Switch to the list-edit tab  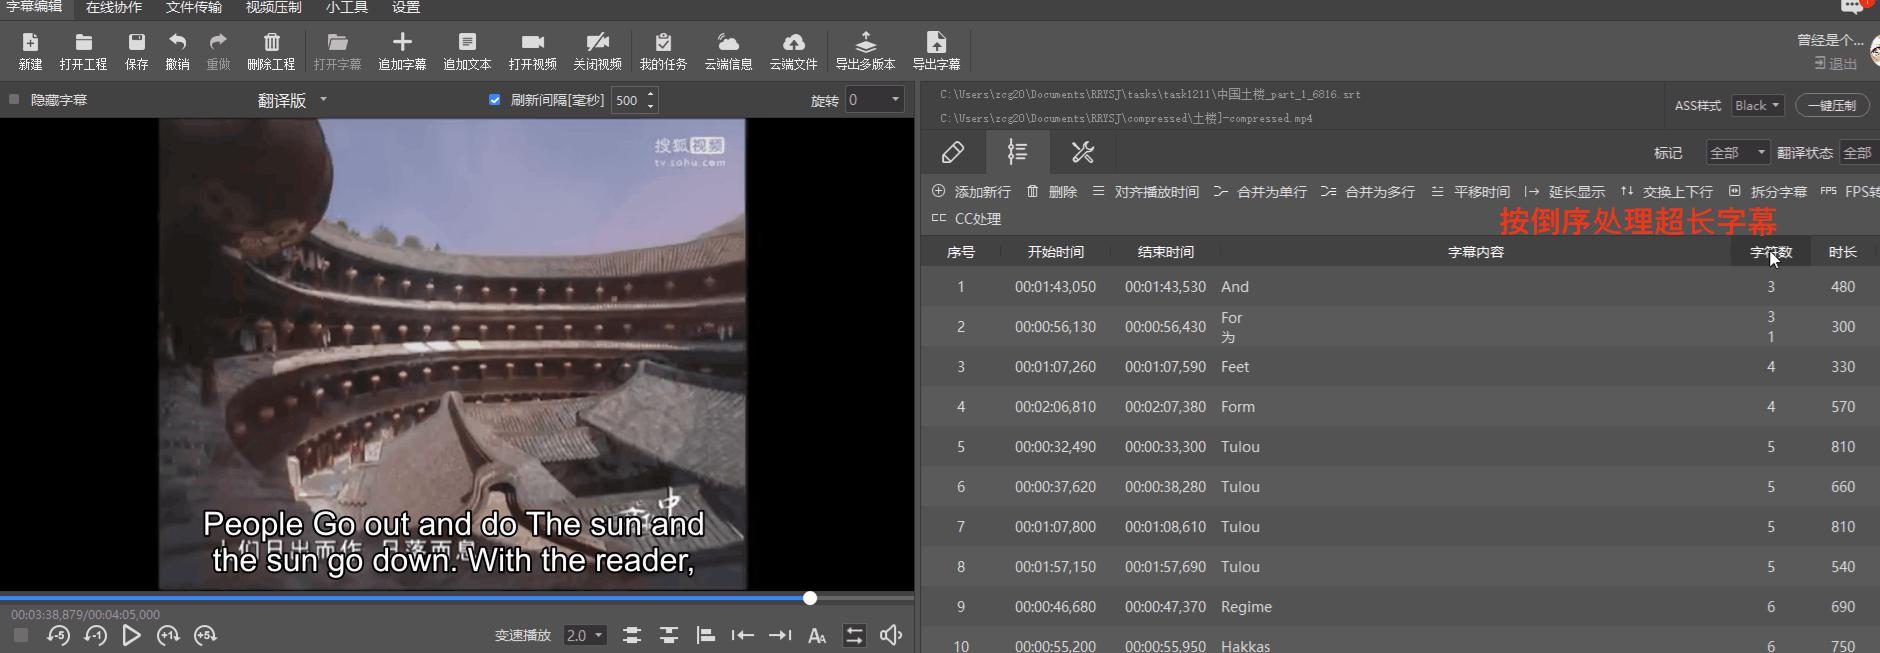pos(1017,152)
